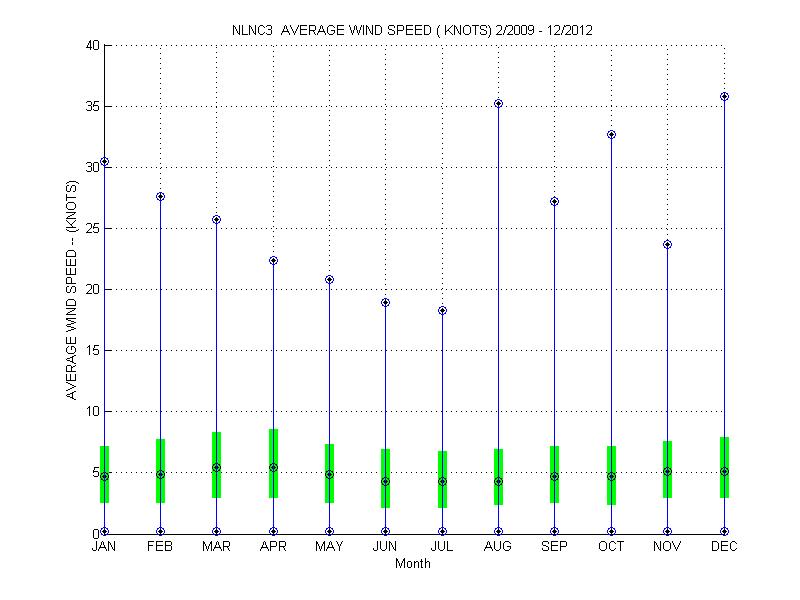The image size is (800, 600).
Task: Select the FEB tick label on x-axis
Action: click(160, 547)
